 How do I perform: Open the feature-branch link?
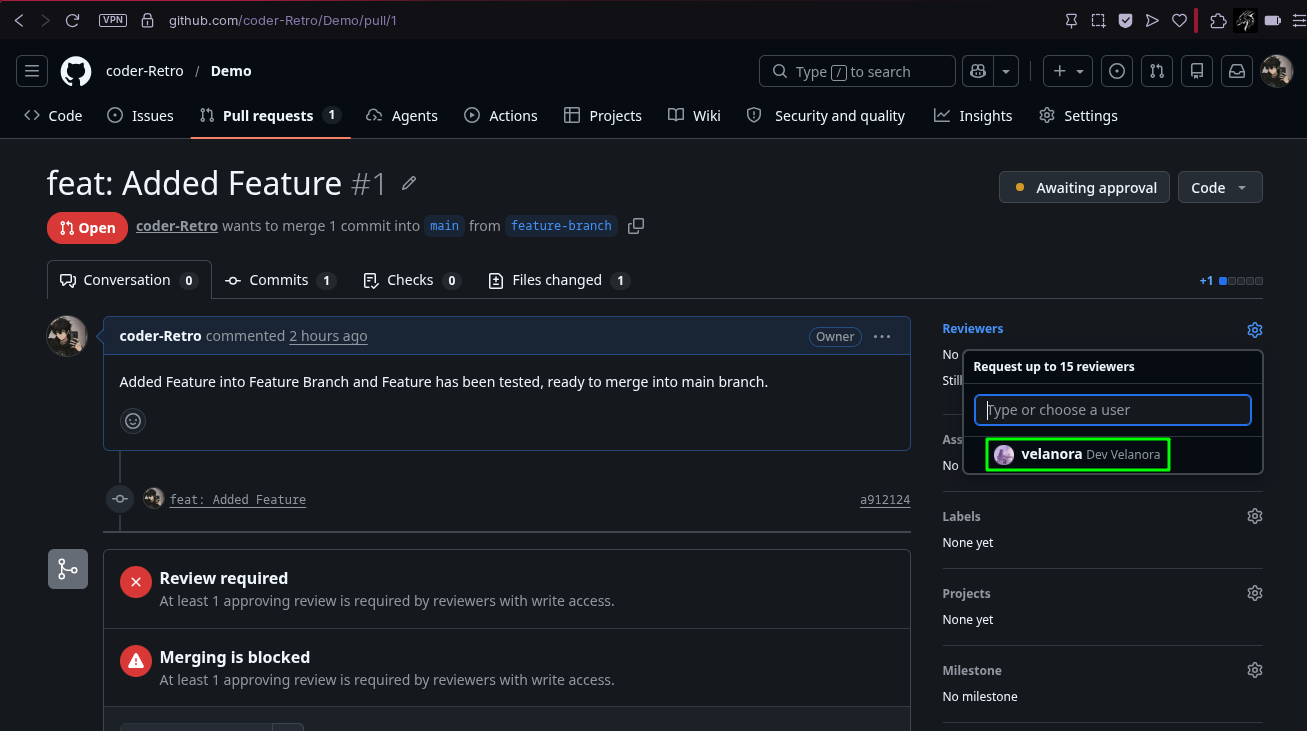coord(561,226)
